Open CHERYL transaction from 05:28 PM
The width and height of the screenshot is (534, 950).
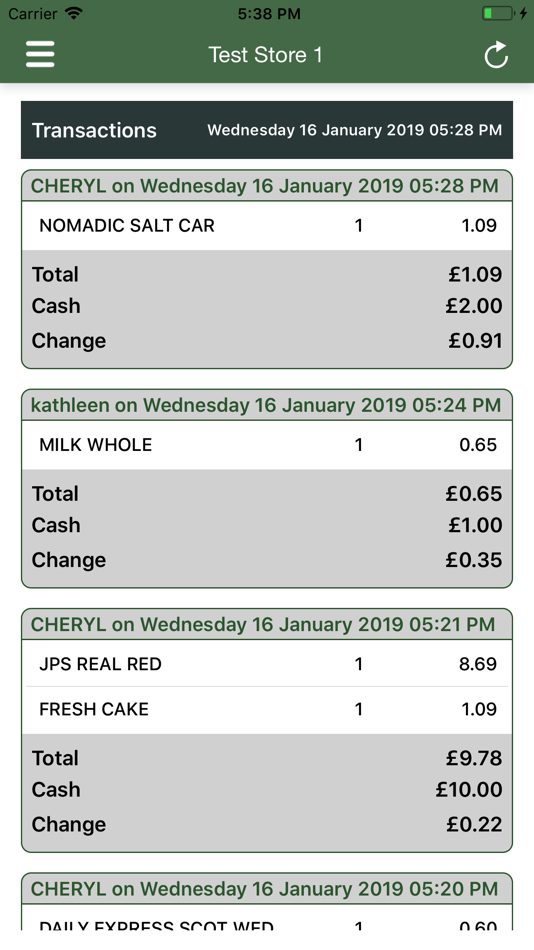click(265, 186)
